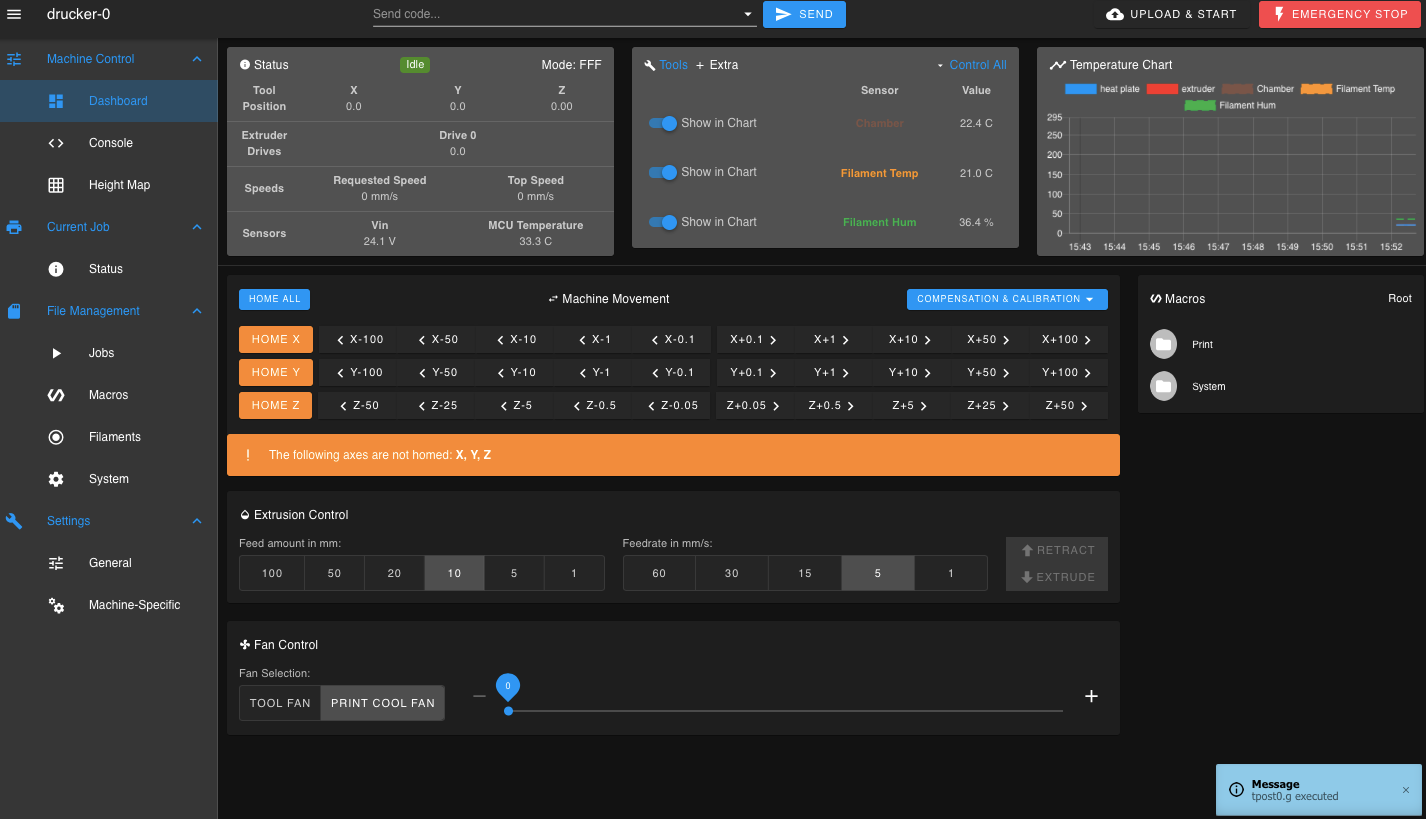Image resolution: width=1426 pixels, height=819 pixels.
Task: Toggle Show in Chart for Filament Hum
Action: click(x=663, y=222)
